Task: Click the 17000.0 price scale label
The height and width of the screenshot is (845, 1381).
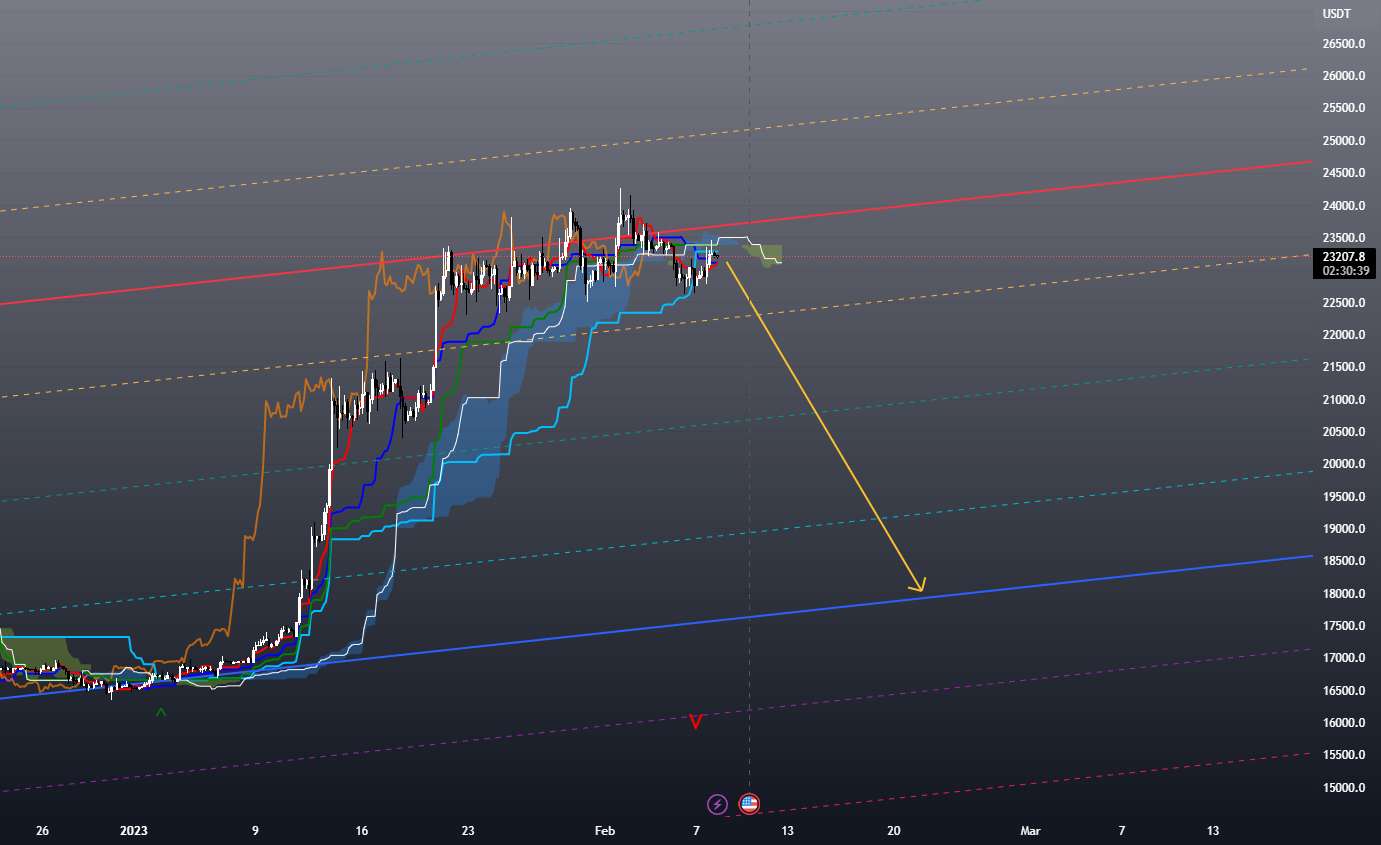Action: coord(1343,658)
